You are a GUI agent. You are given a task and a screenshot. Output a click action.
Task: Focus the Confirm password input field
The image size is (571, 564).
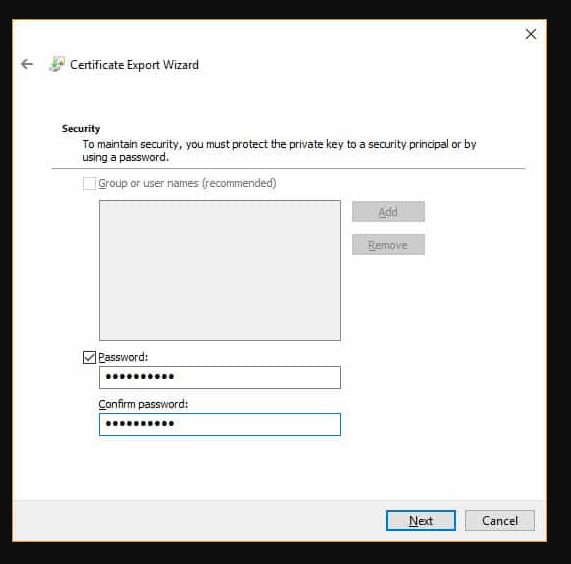pyautogui.click(x=220, y=424)
